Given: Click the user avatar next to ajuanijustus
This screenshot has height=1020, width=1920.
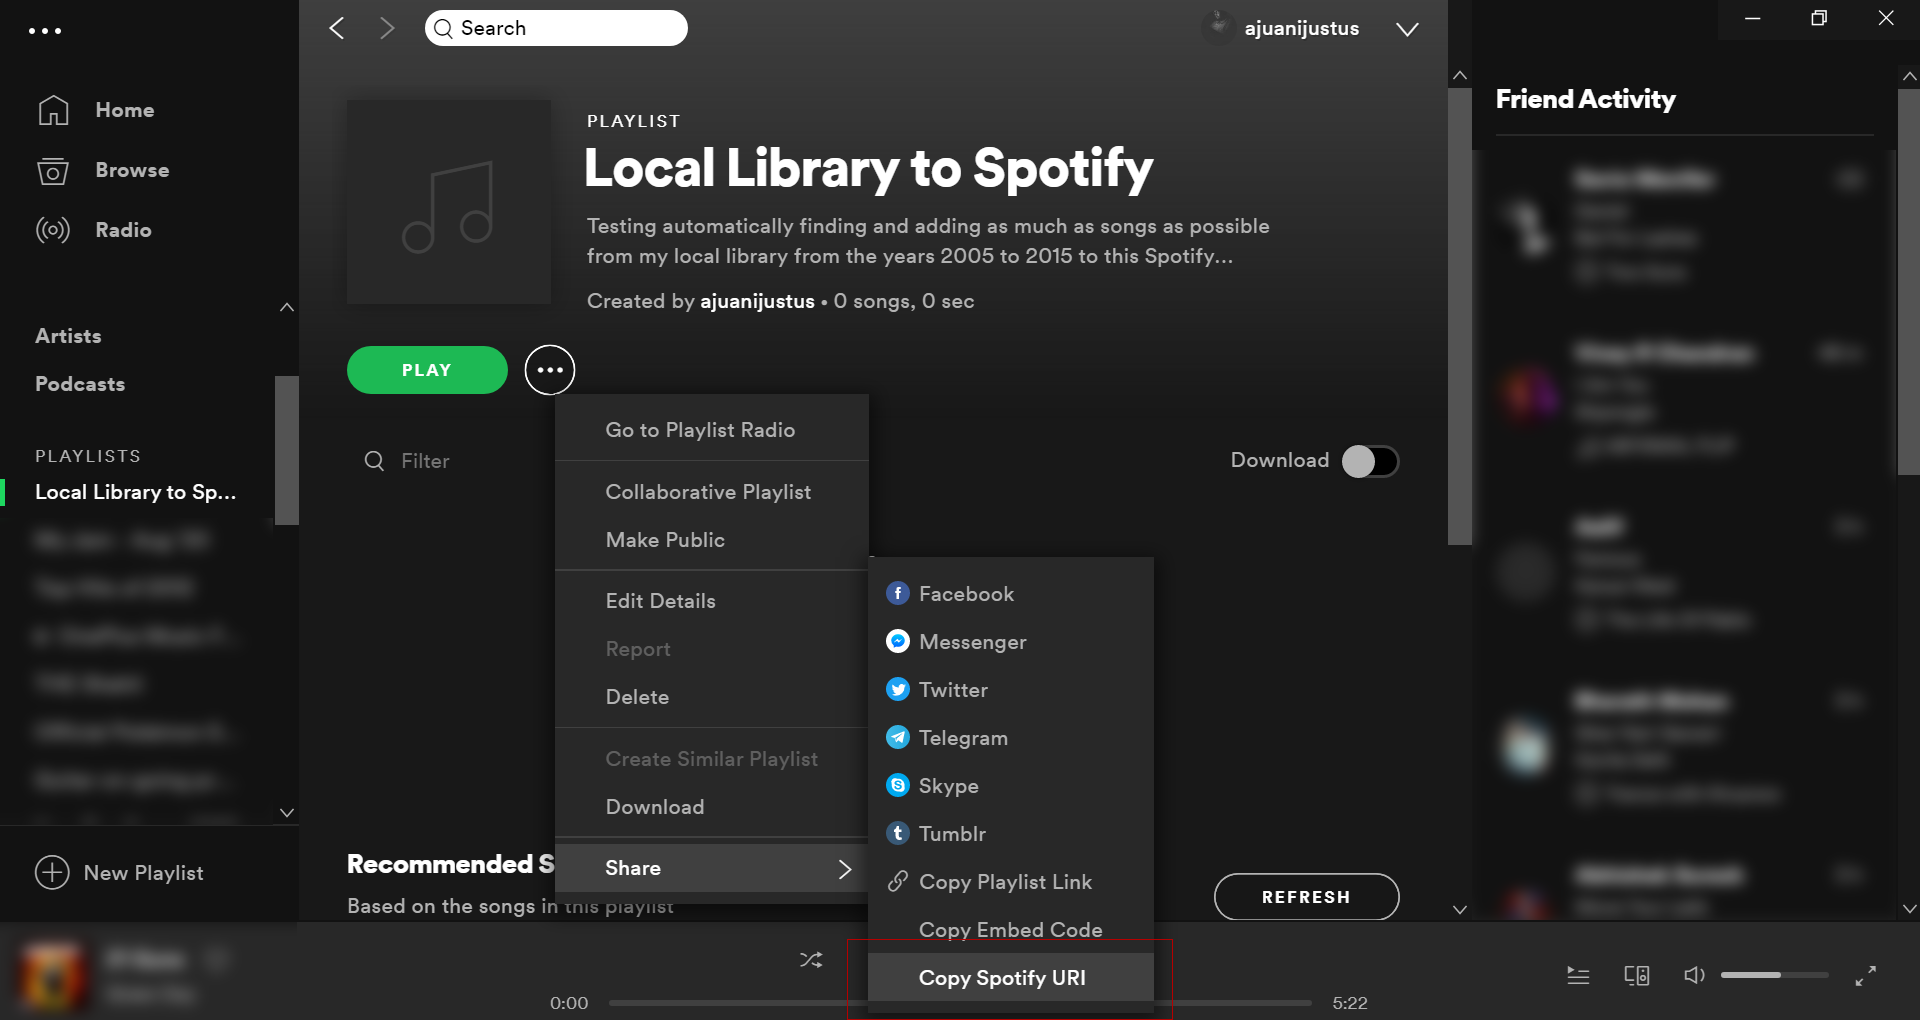Looking at the screenshot, I should click(1218, 27).
